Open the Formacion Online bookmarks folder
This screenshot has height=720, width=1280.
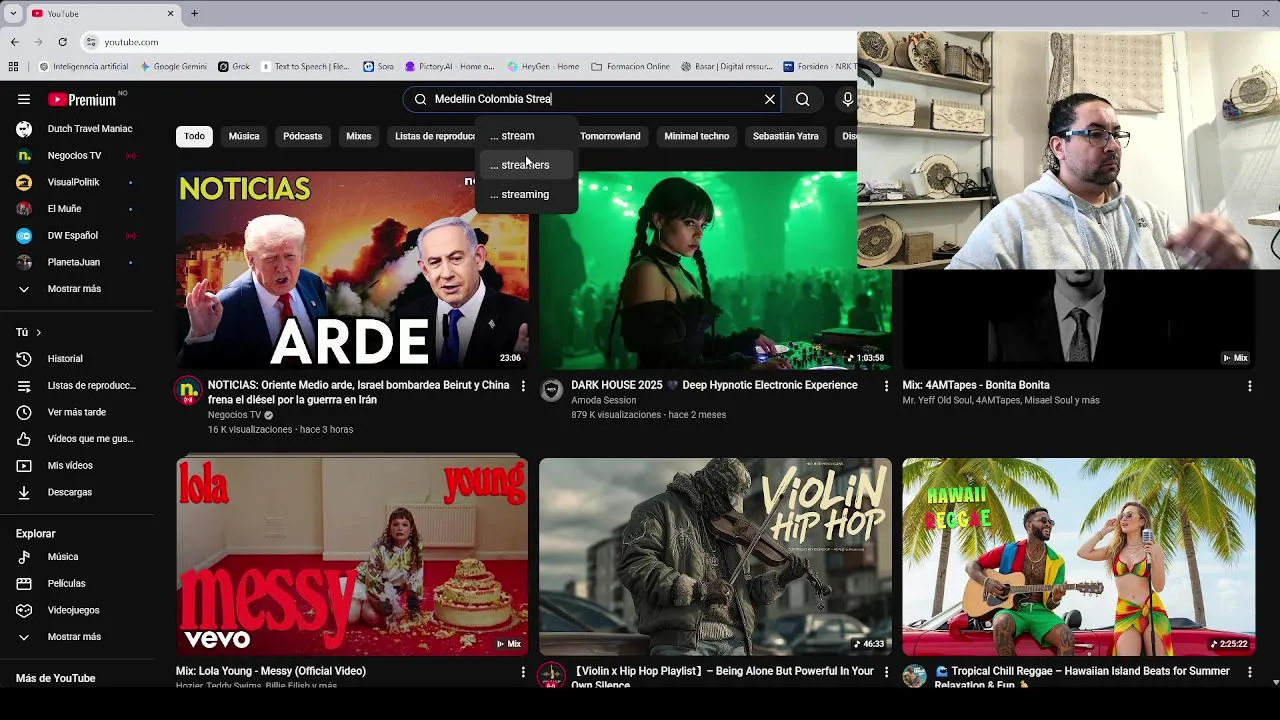point(630,67)
